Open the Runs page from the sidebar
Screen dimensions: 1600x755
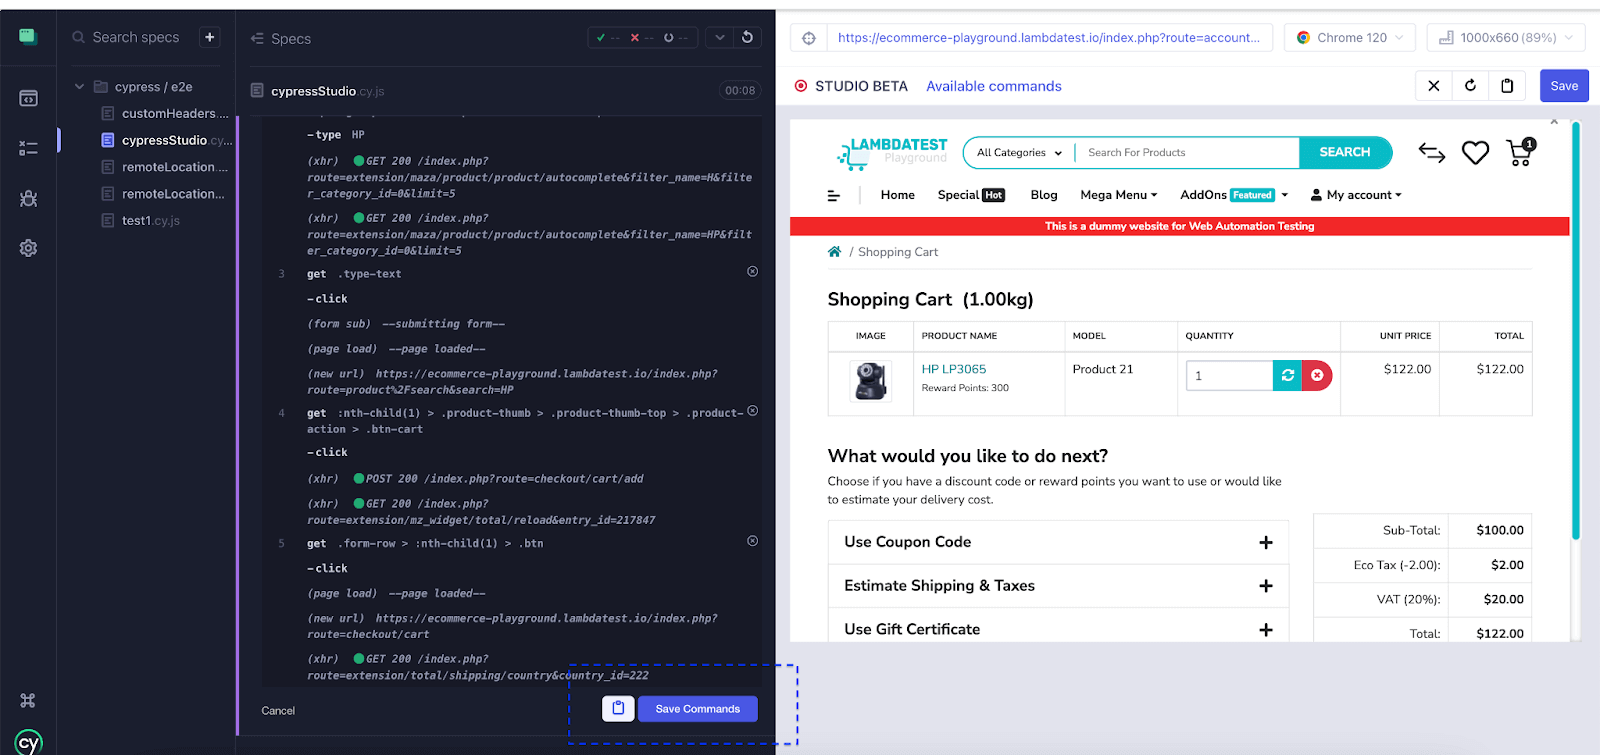coord(28,148)
